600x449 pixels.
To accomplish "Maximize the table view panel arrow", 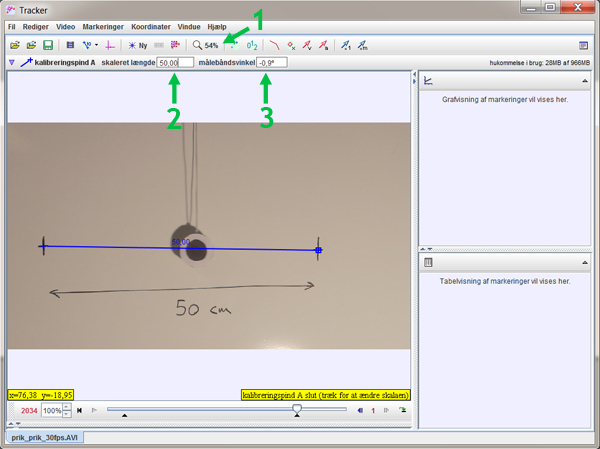I will pyautogui.click(x=585, y=263).
